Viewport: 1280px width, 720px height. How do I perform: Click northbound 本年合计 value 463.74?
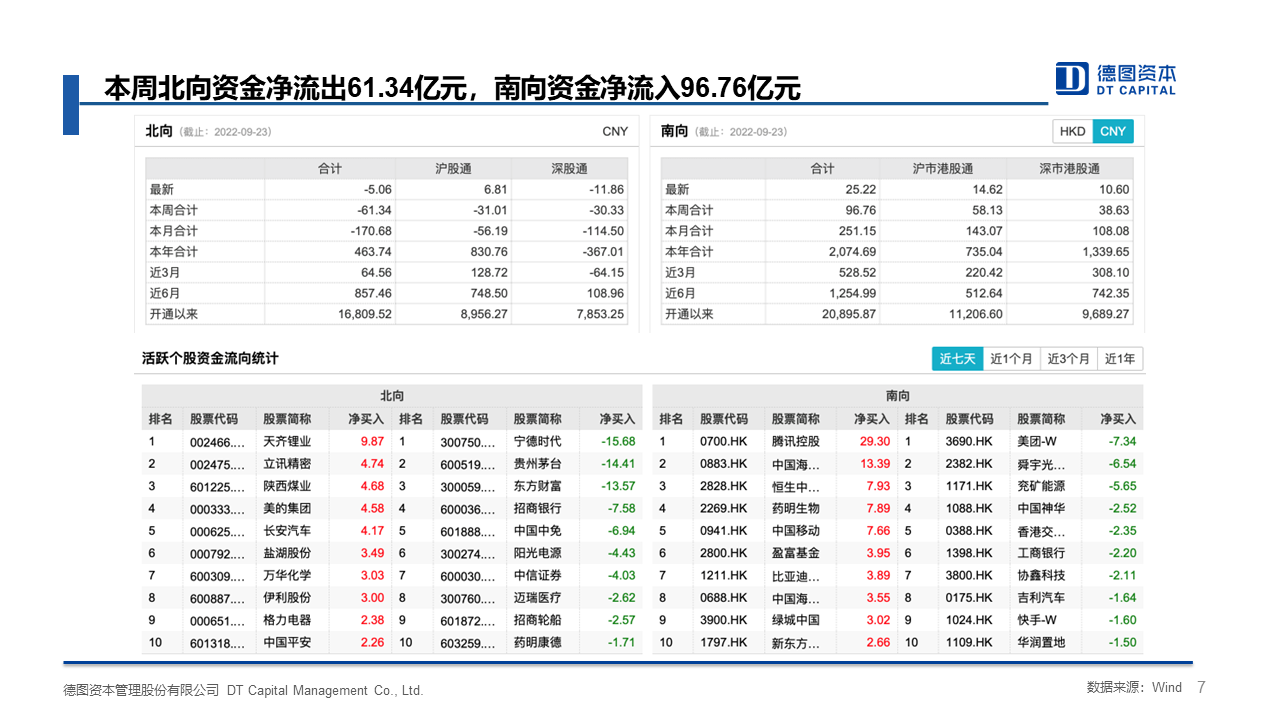[373, 252]
